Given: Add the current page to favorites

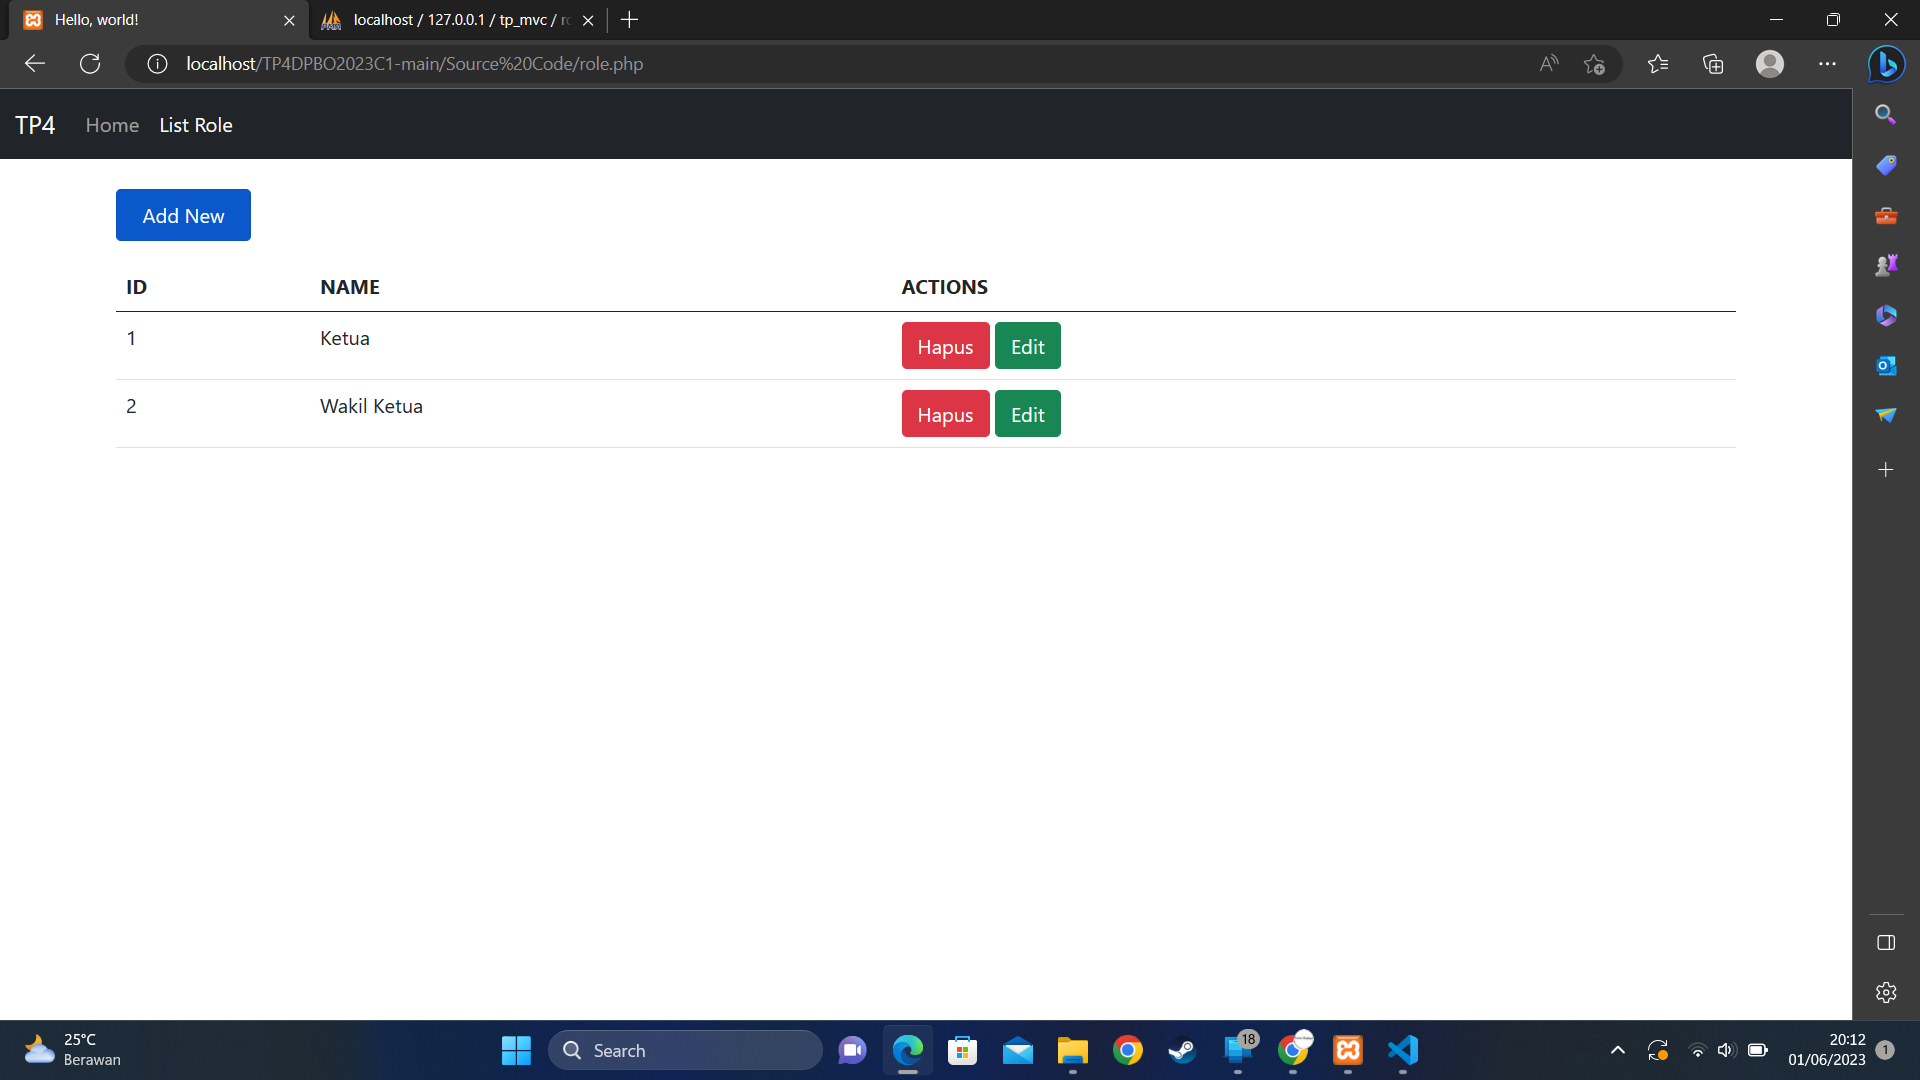Looking at the screenshot, I should [1595, 64].
